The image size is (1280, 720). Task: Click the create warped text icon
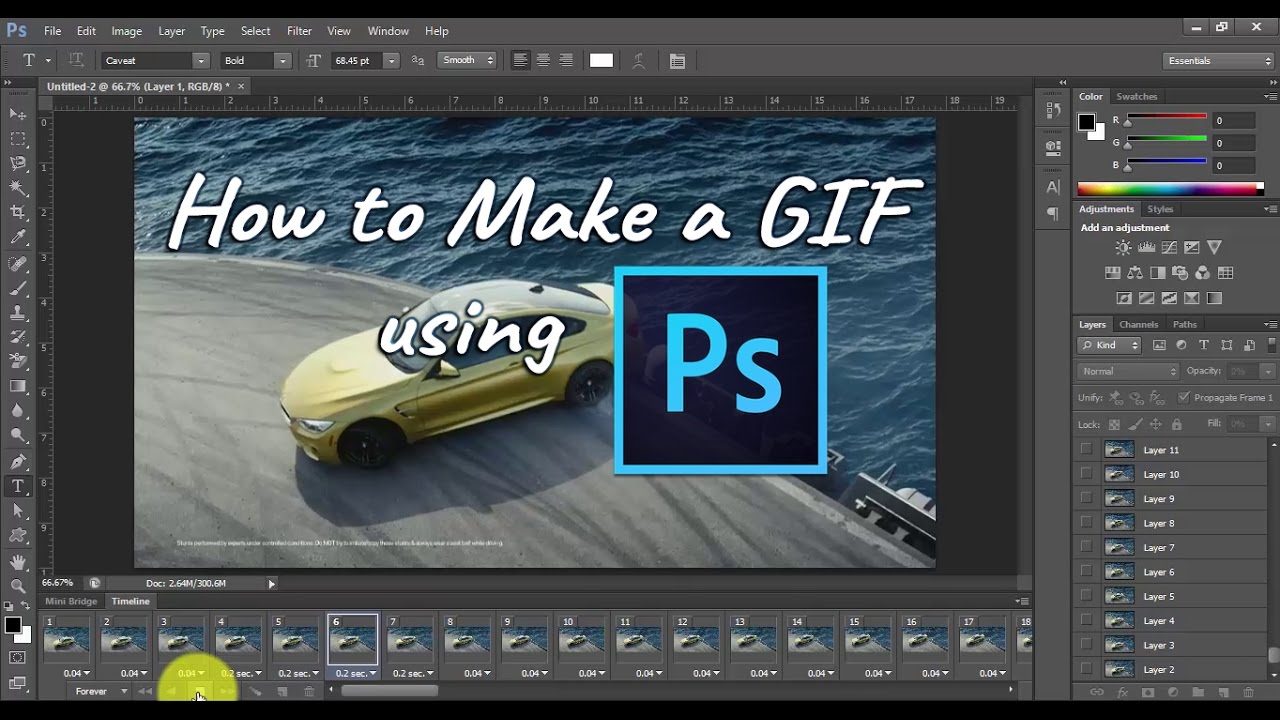pos(638,61)
